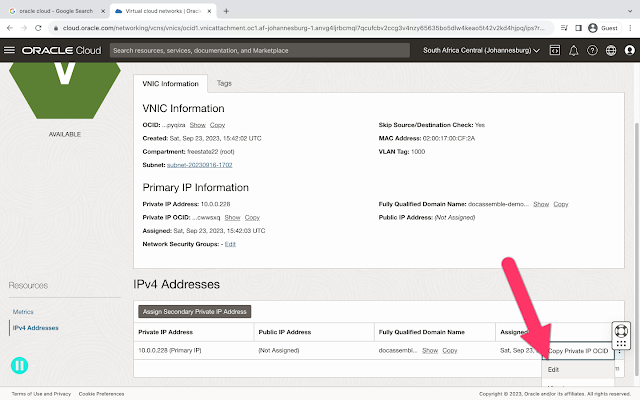The width and height of the screenshot is (640, 400).
Task: Open the help question mark icon
Action: point(592,50)
